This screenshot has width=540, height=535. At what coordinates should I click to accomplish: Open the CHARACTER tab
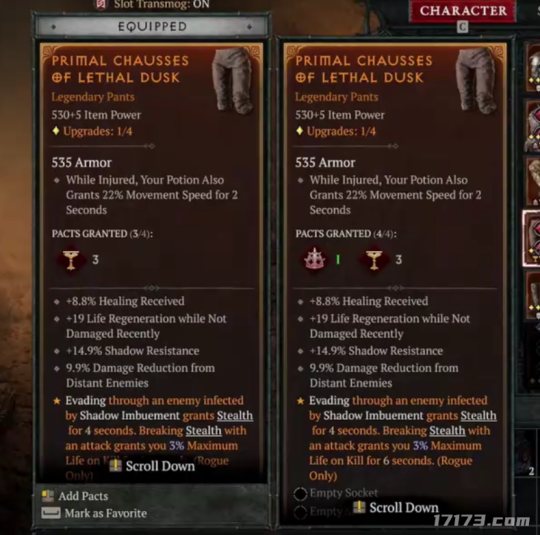[x=463, y=11]
